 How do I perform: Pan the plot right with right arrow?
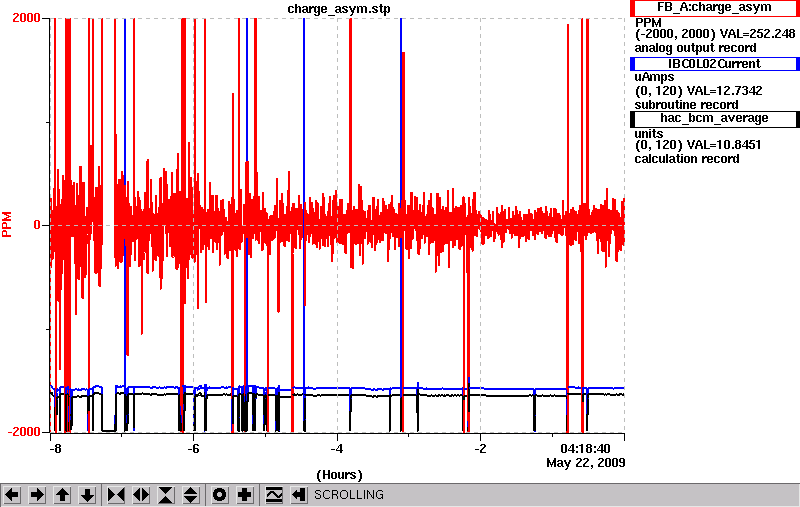point(37,495)
